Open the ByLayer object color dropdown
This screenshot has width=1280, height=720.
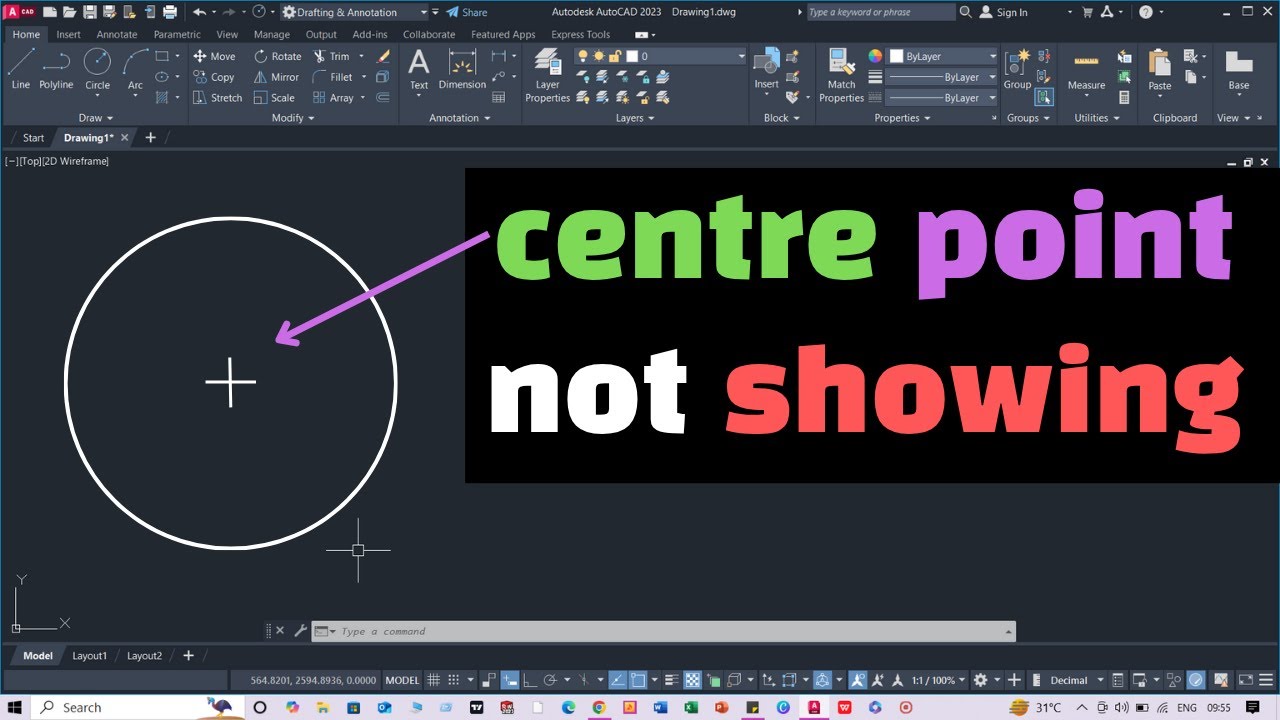(943, 56)
